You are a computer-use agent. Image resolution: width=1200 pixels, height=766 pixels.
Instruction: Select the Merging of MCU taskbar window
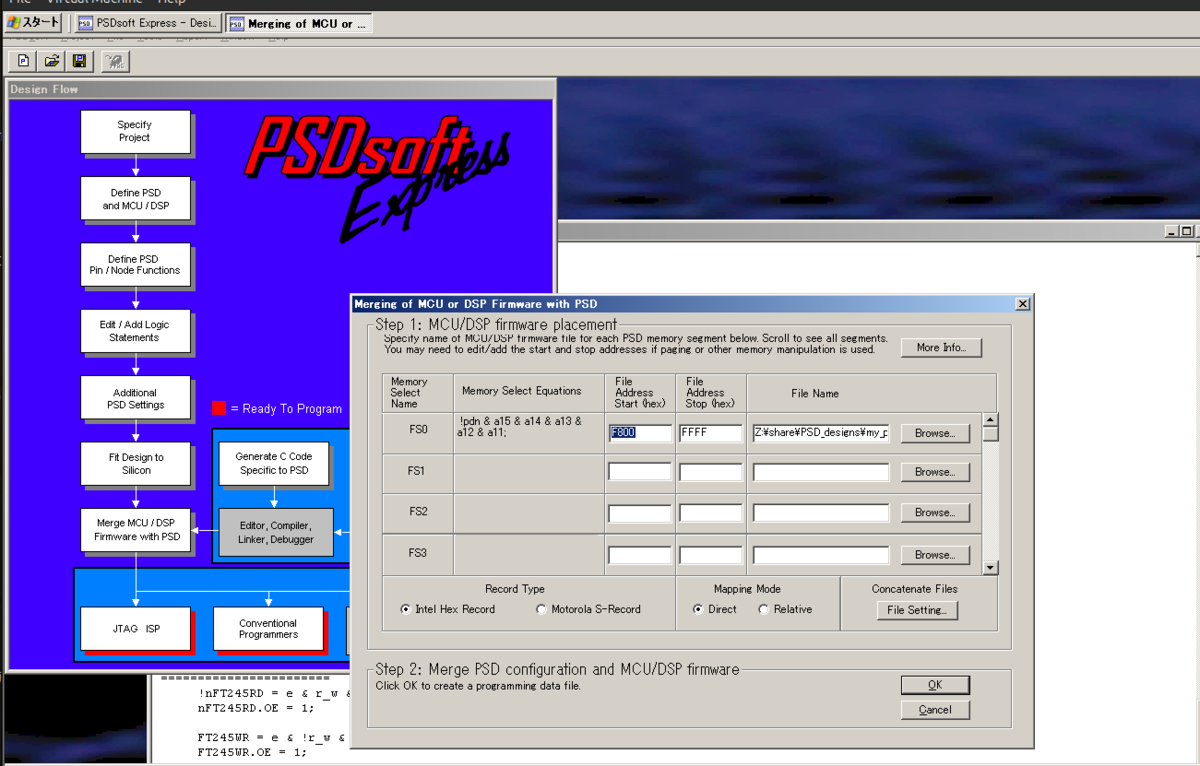click(x=299, y=23)
